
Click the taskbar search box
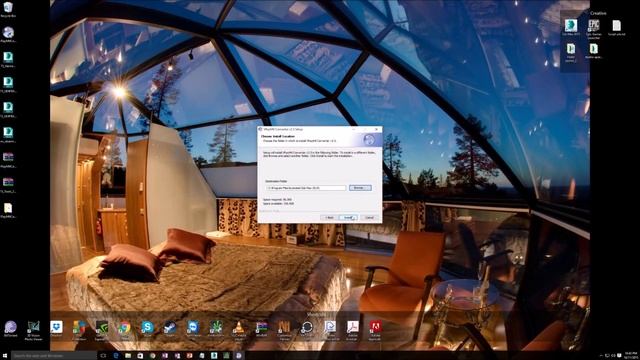point(54,356)
